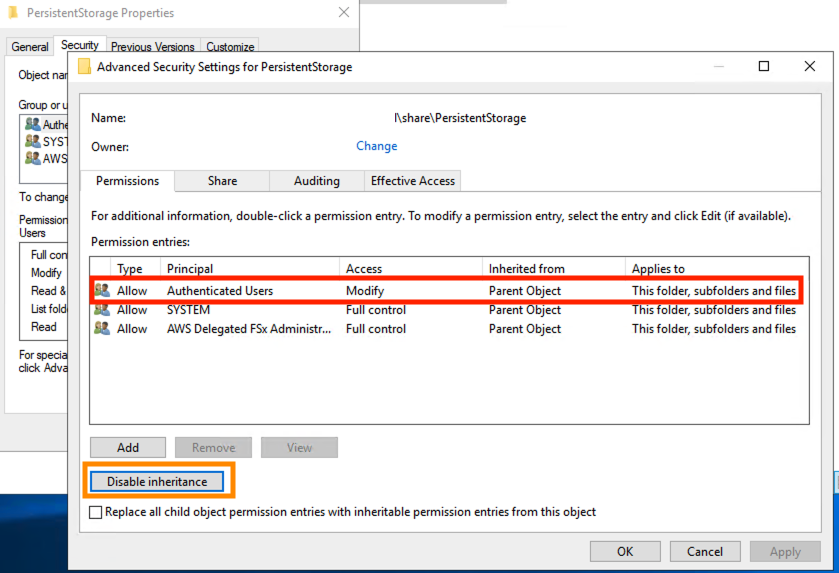This screenshot has height=573, width=839.
Task: Sort entries by Access column header
Action: pos(410,269)
